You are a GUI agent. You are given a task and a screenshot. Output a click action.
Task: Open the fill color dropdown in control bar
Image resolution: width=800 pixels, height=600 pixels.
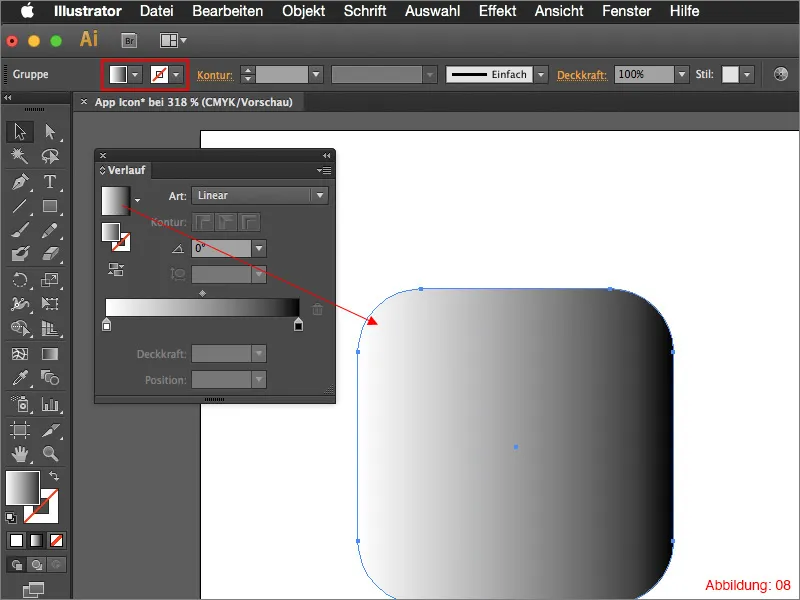click(135, 74)
